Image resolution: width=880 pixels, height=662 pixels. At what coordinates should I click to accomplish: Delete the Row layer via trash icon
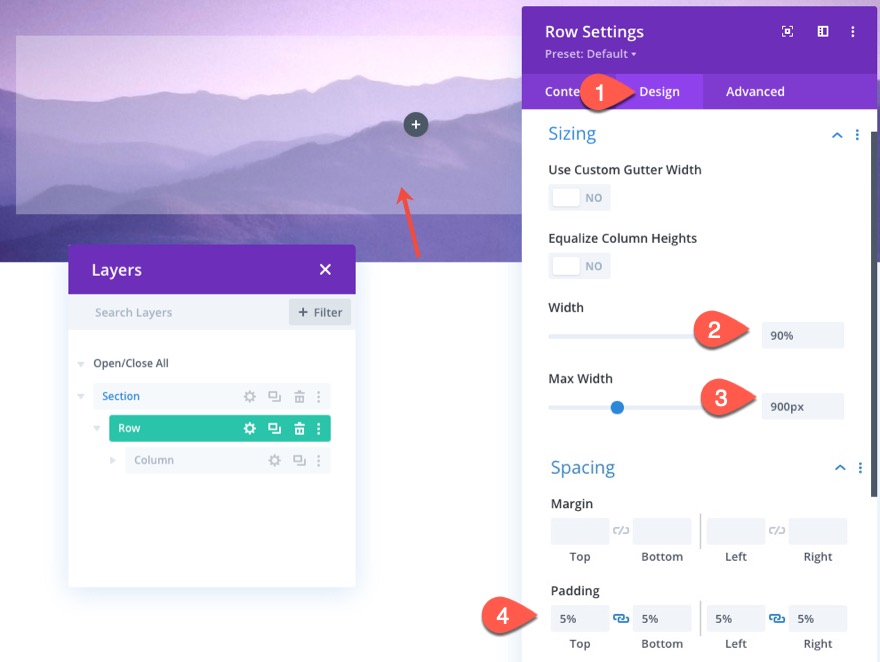(x=299, y=429)
